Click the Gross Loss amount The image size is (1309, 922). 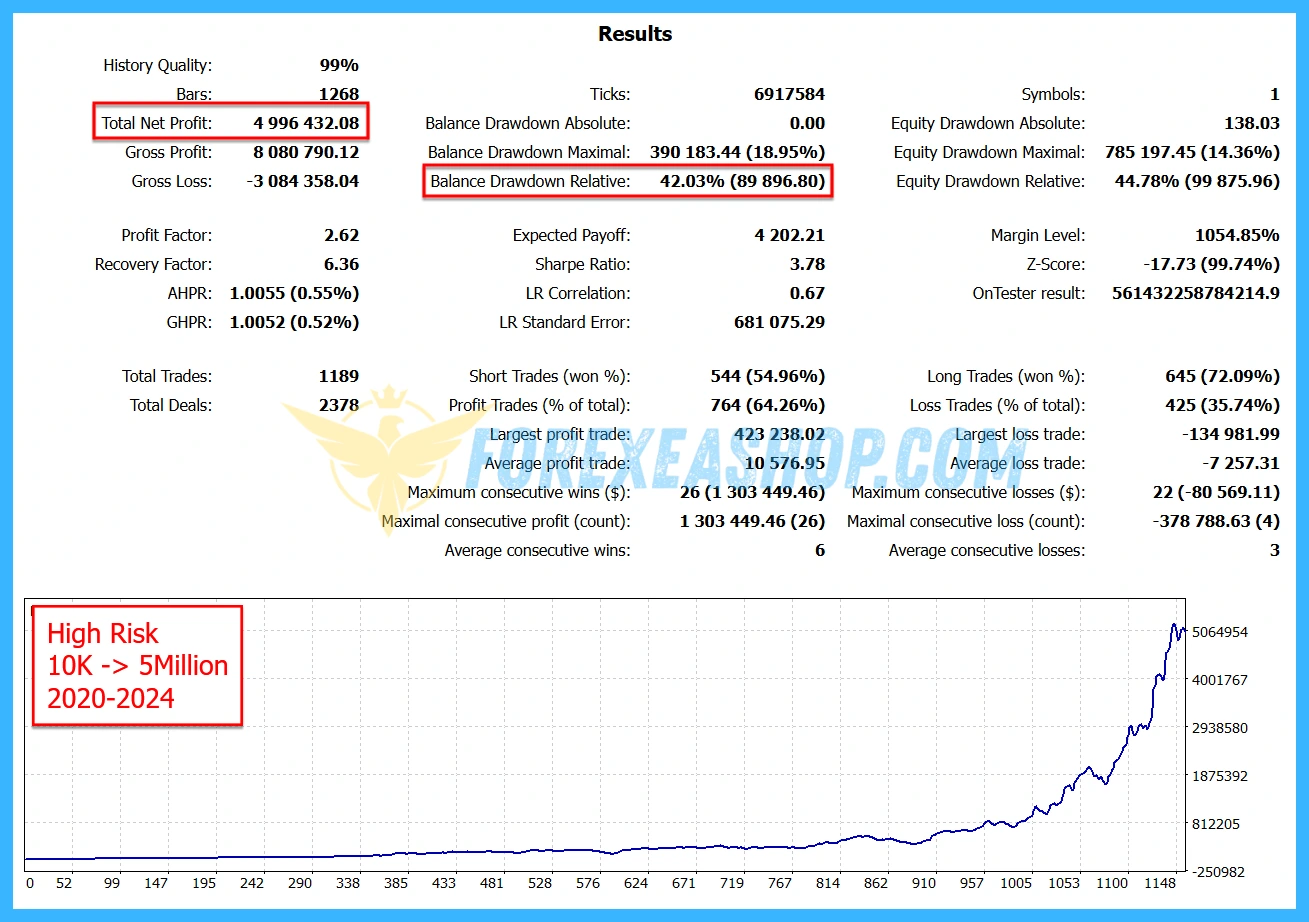pos(302,181)
